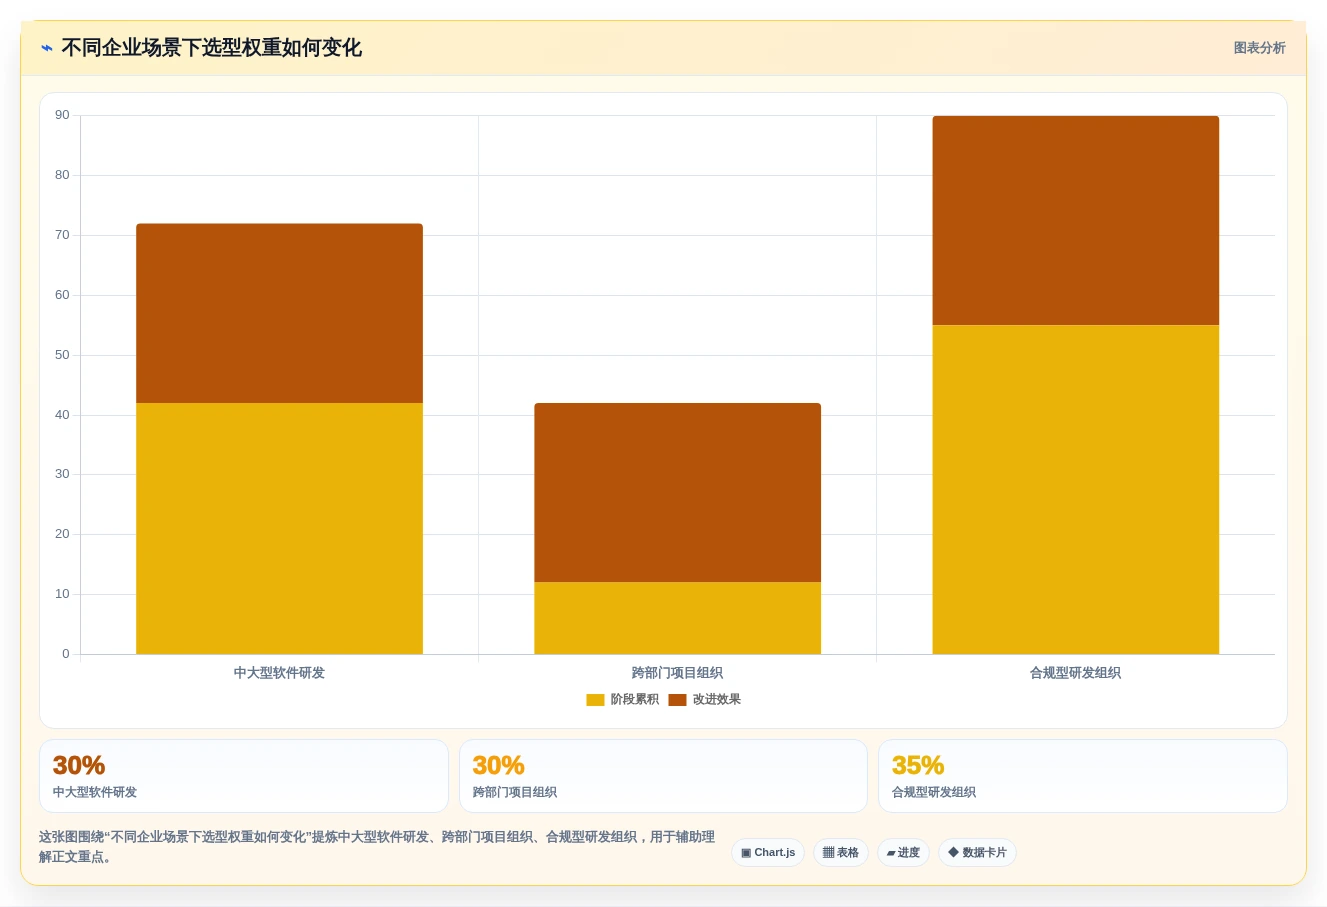
Task: Click the 图表分析 label in header
Action: click(x=1259, y=48)
